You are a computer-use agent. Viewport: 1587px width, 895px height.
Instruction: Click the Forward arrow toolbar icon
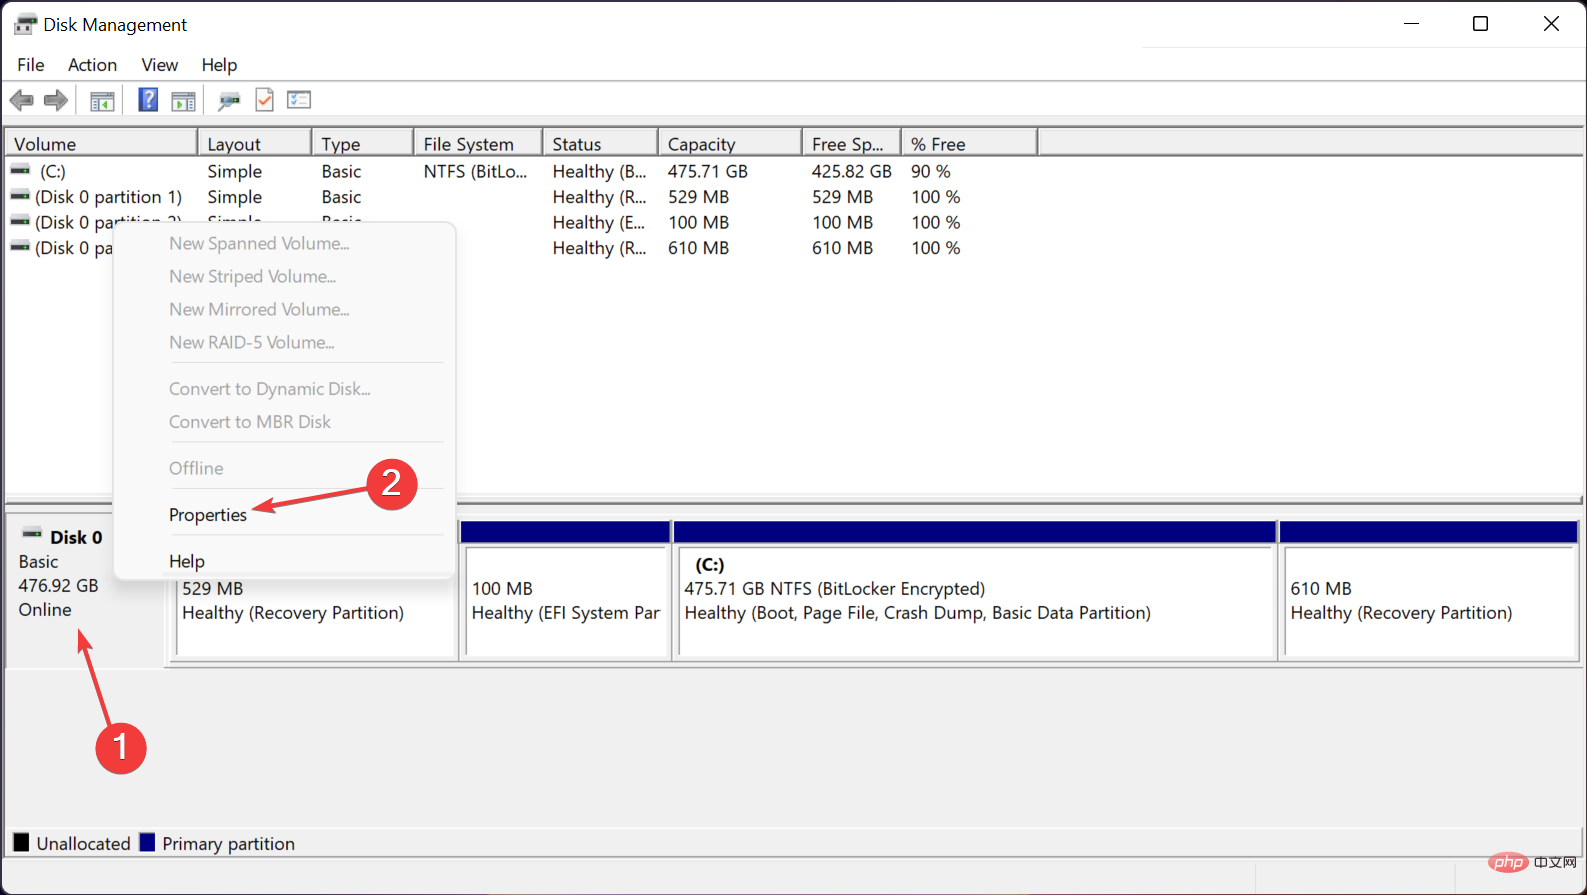[x=56, y=100]
